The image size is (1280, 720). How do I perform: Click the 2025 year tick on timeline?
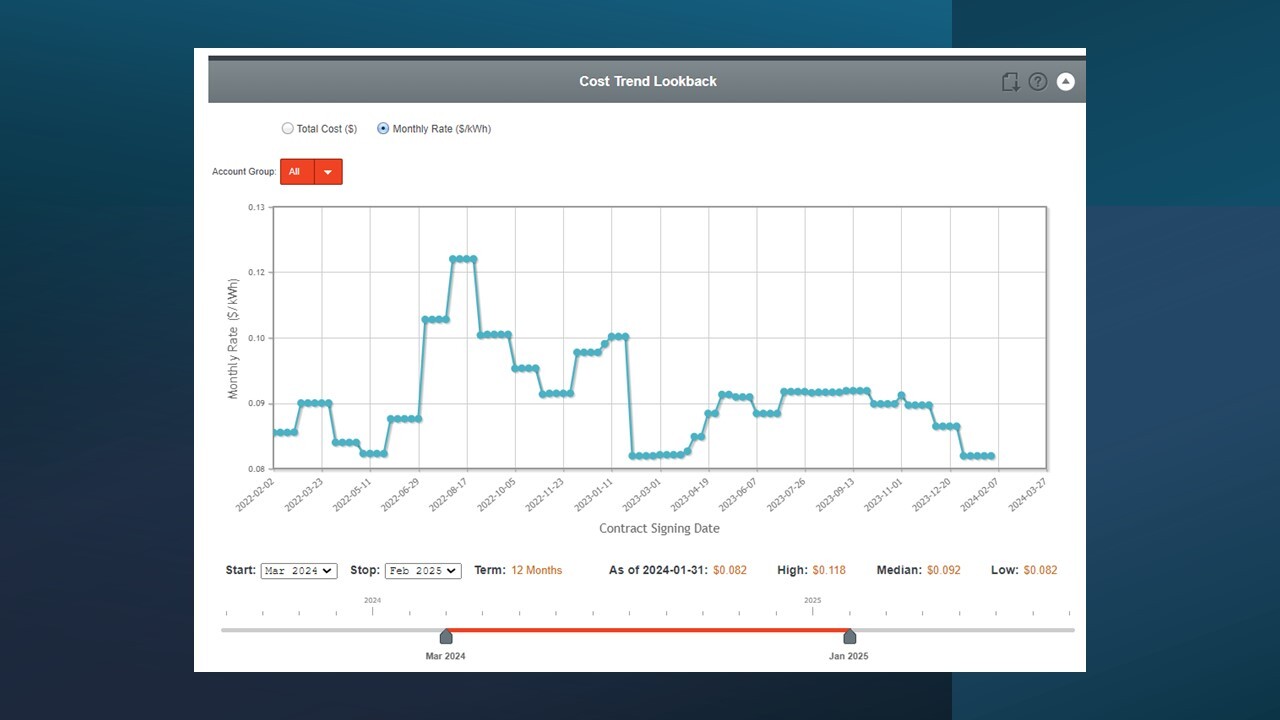[x=813, y=609]
